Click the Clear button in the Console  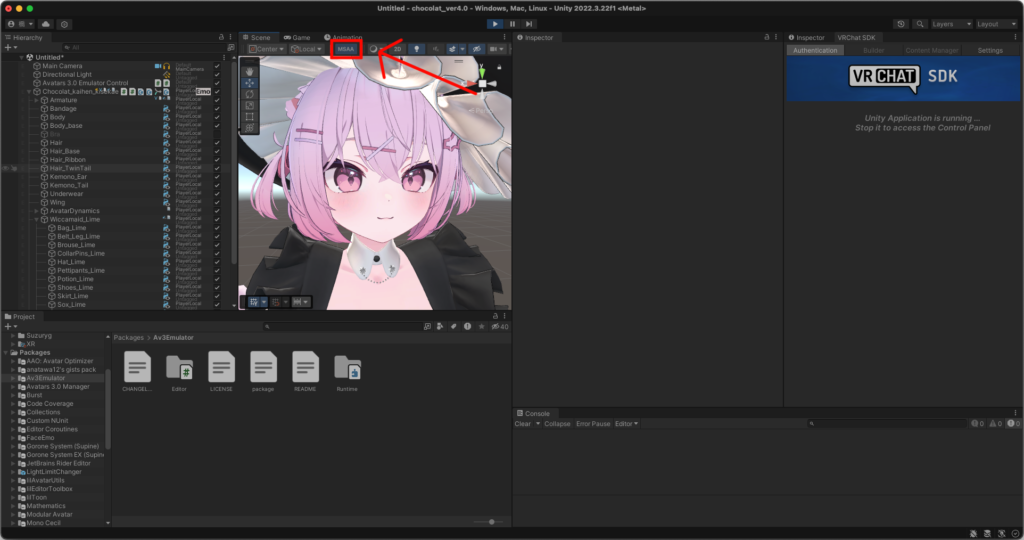[x=522, y=424]
